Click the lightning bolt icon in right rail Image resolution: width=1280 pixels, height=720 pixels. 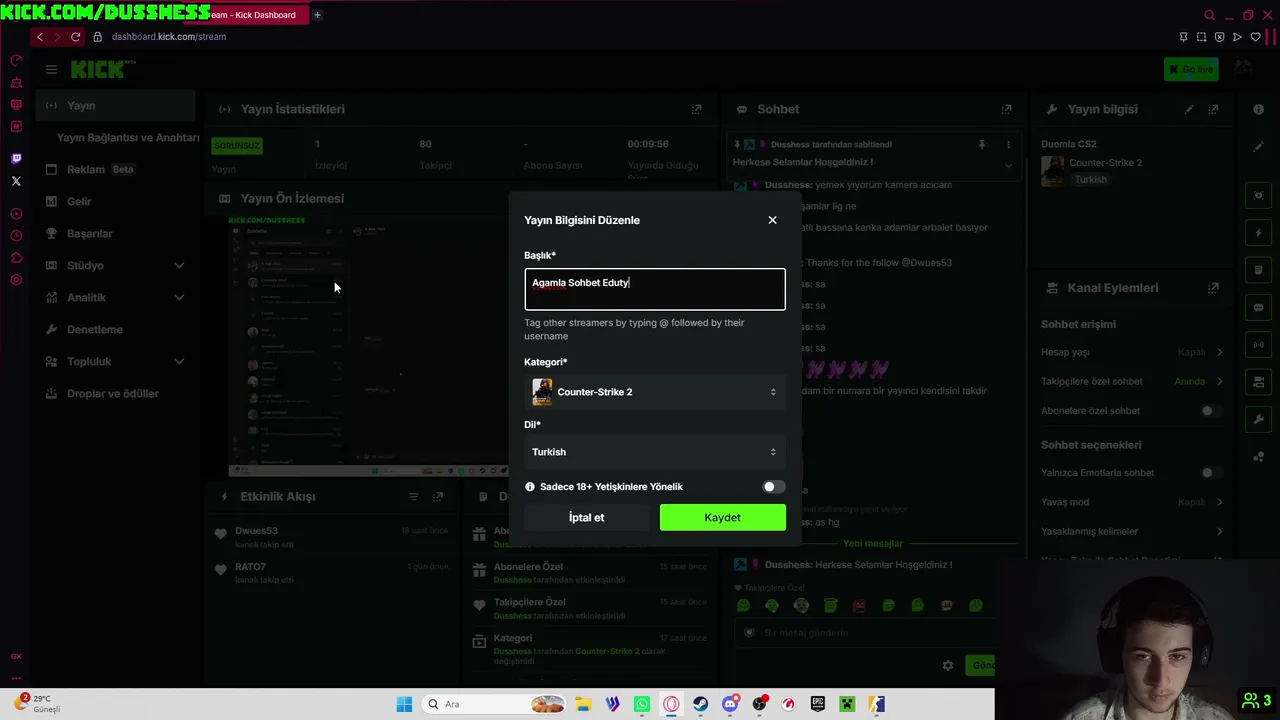pos(1259,233)
